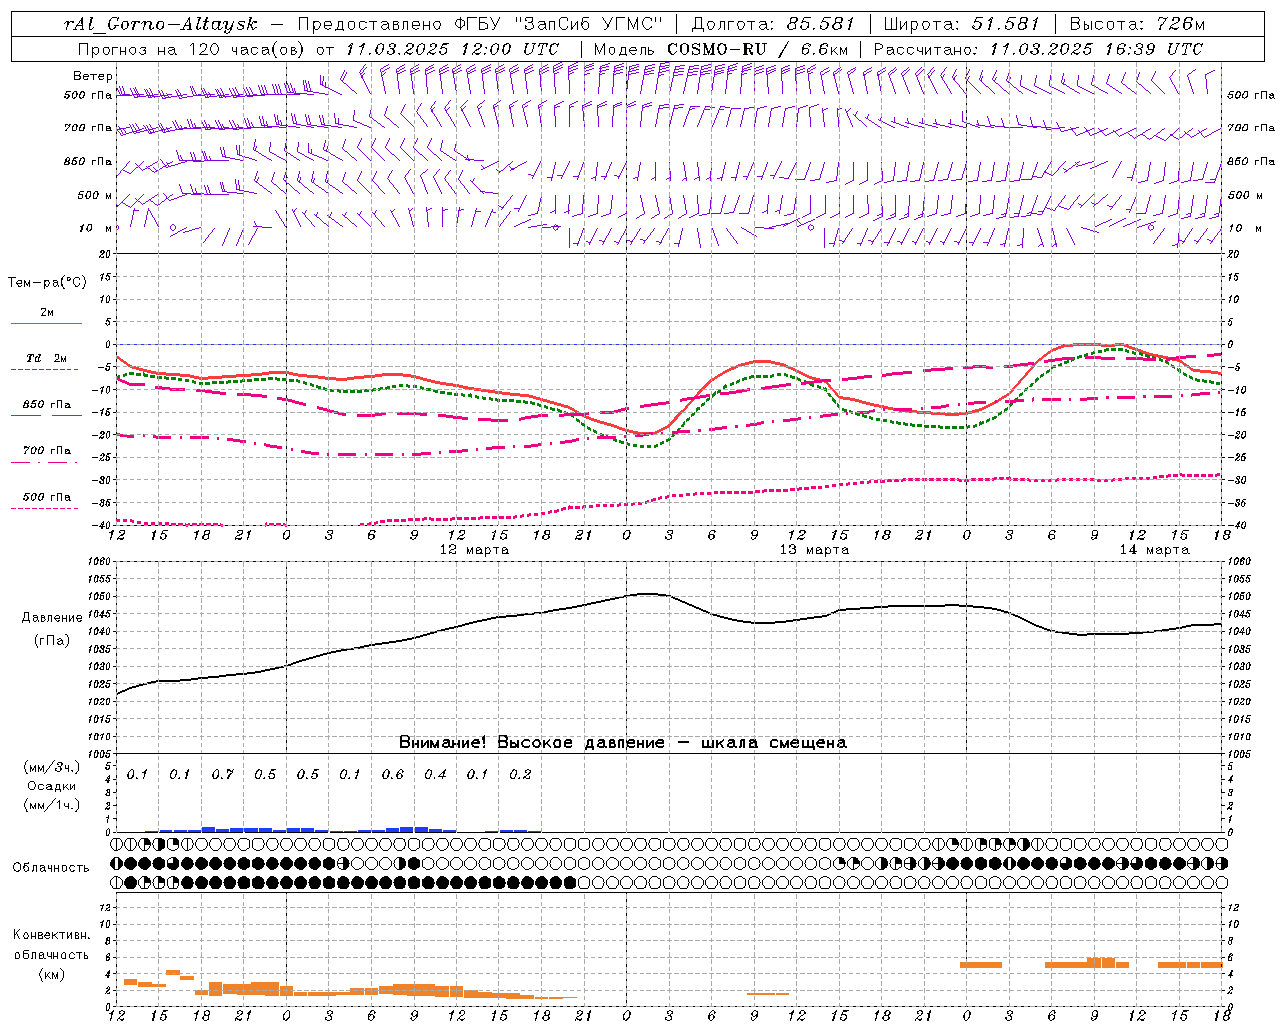Image resolution: width=1280 pixels, height=1024 pixels.
Task: Click the '700 гПа' temperature legend entry
Action: (x=47, y=451)
